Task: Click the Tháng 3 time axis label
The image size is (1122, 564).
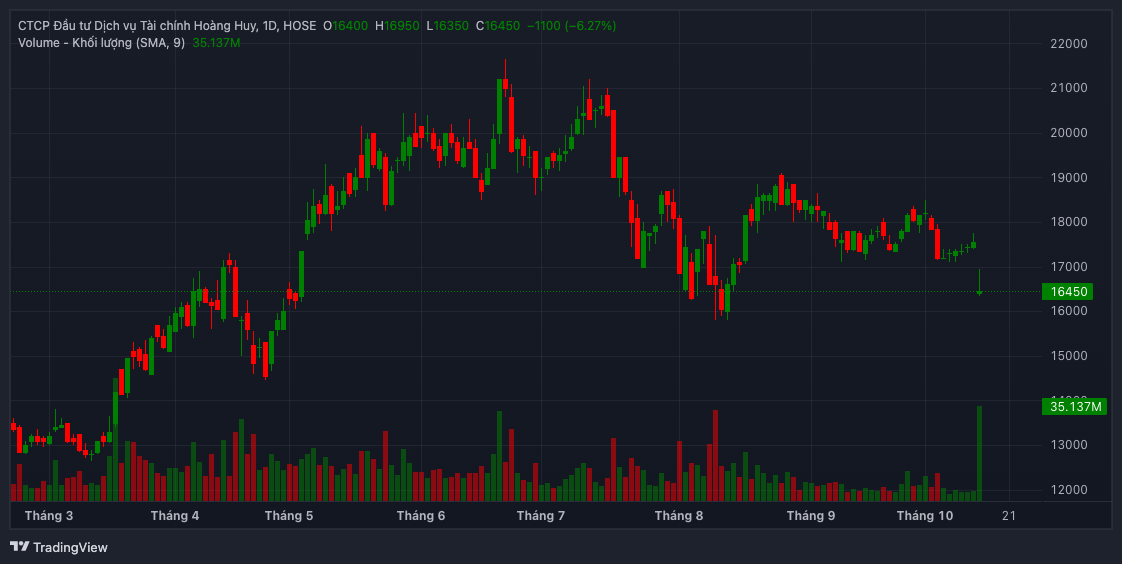Action: point(49,516)
